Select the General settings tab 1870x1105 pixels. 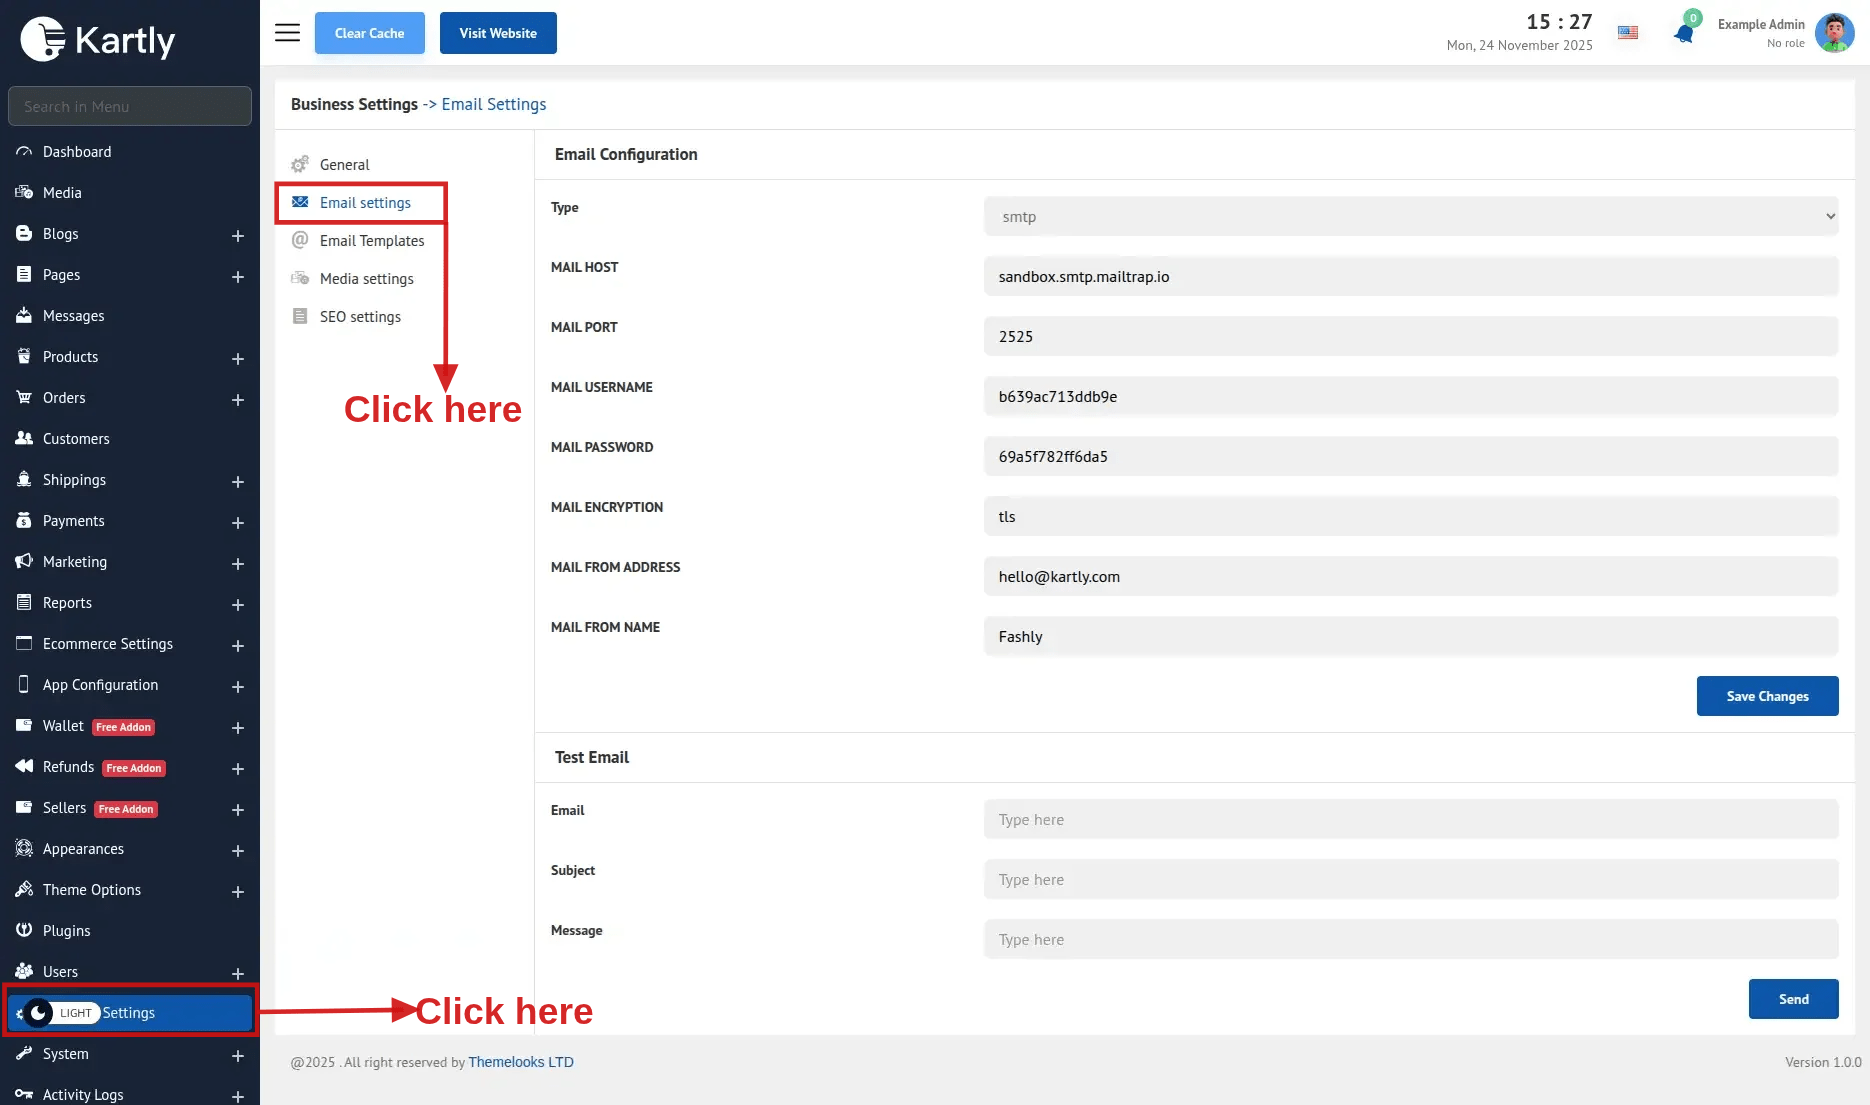pos(344,165)
